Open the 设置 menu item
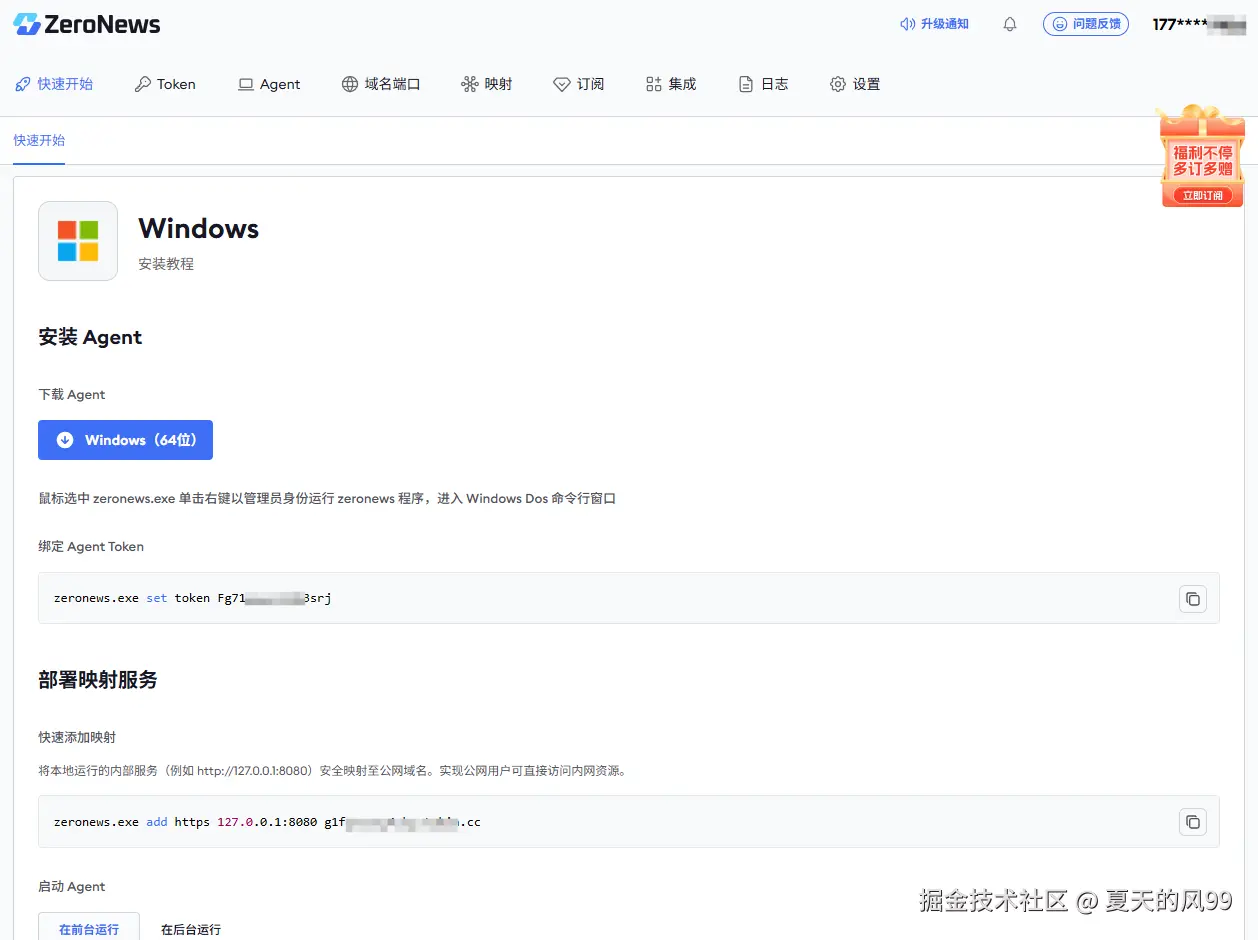The image size is (1258, 940). point(855,84)
